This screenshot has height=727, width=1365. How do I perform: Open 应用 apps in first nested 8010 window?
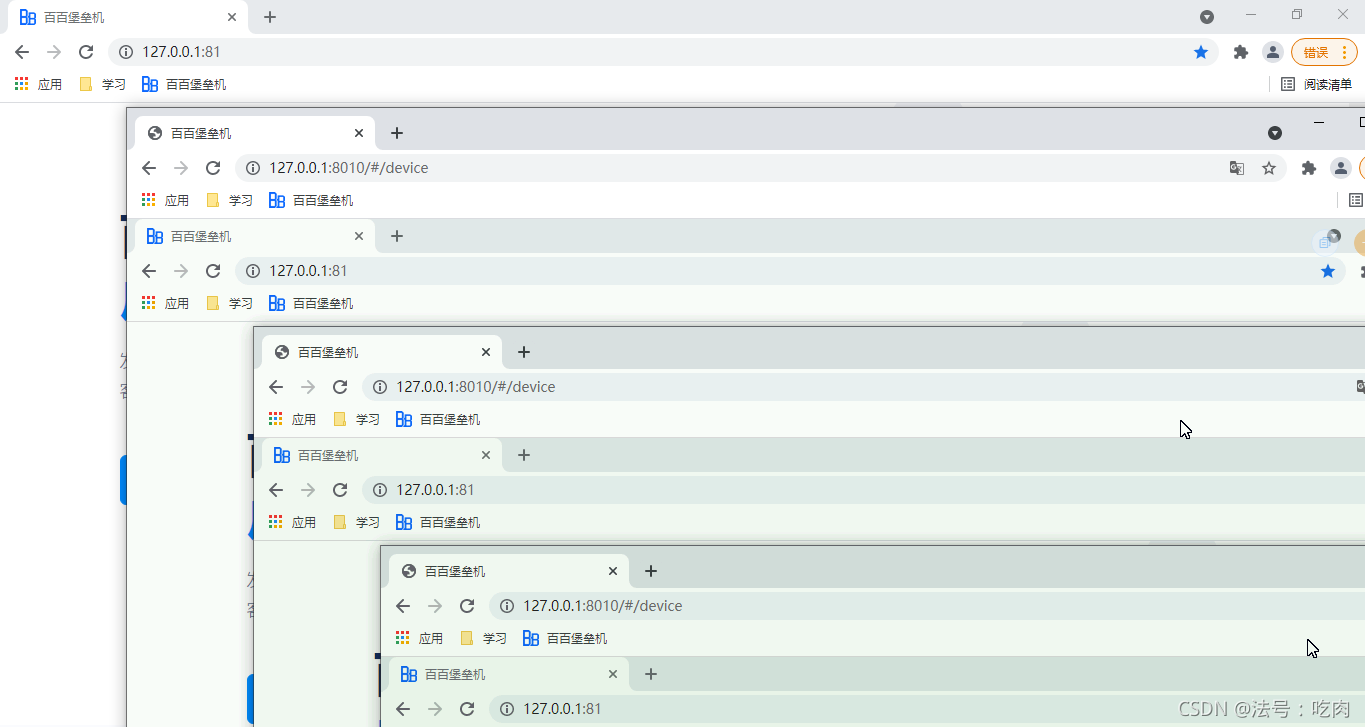pos(166,200)
